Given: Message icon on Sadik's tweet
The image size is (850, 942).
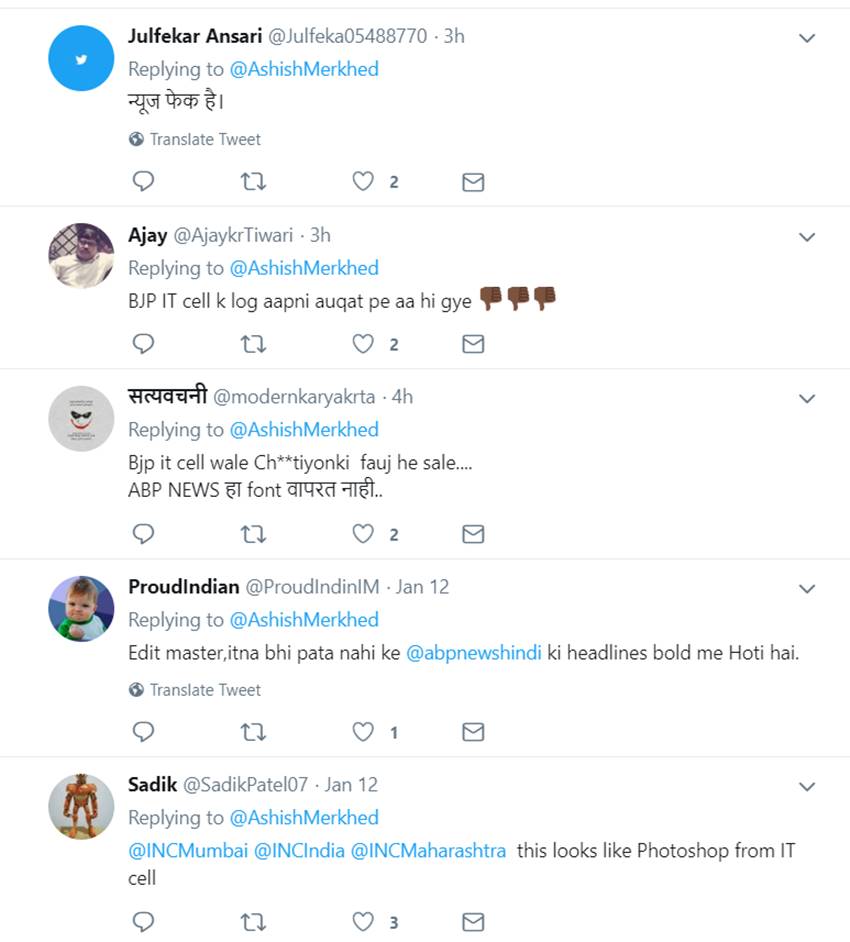Looking at the screenshot, I should 473,921.
